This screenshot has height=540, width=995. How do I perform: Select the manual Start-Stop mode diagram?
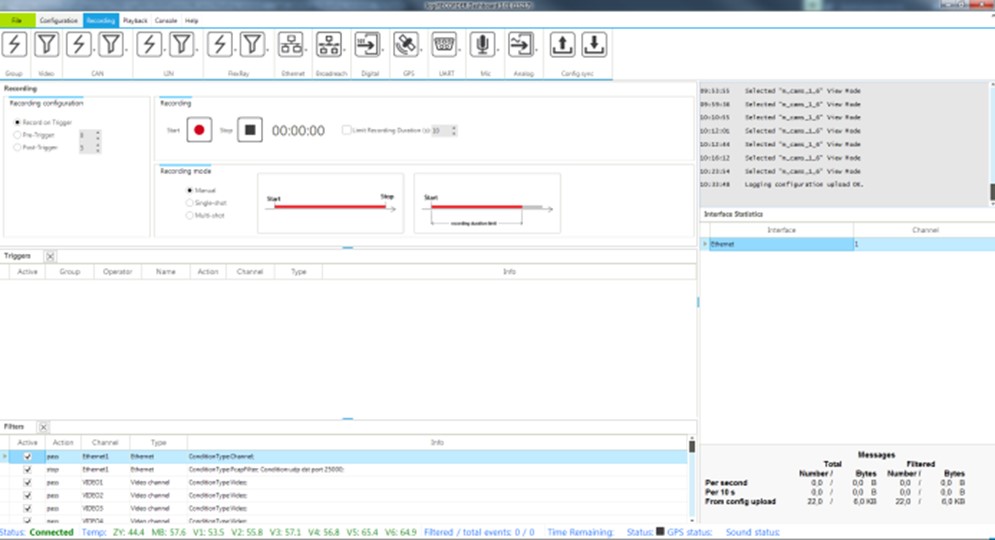[x=331, y=203]
